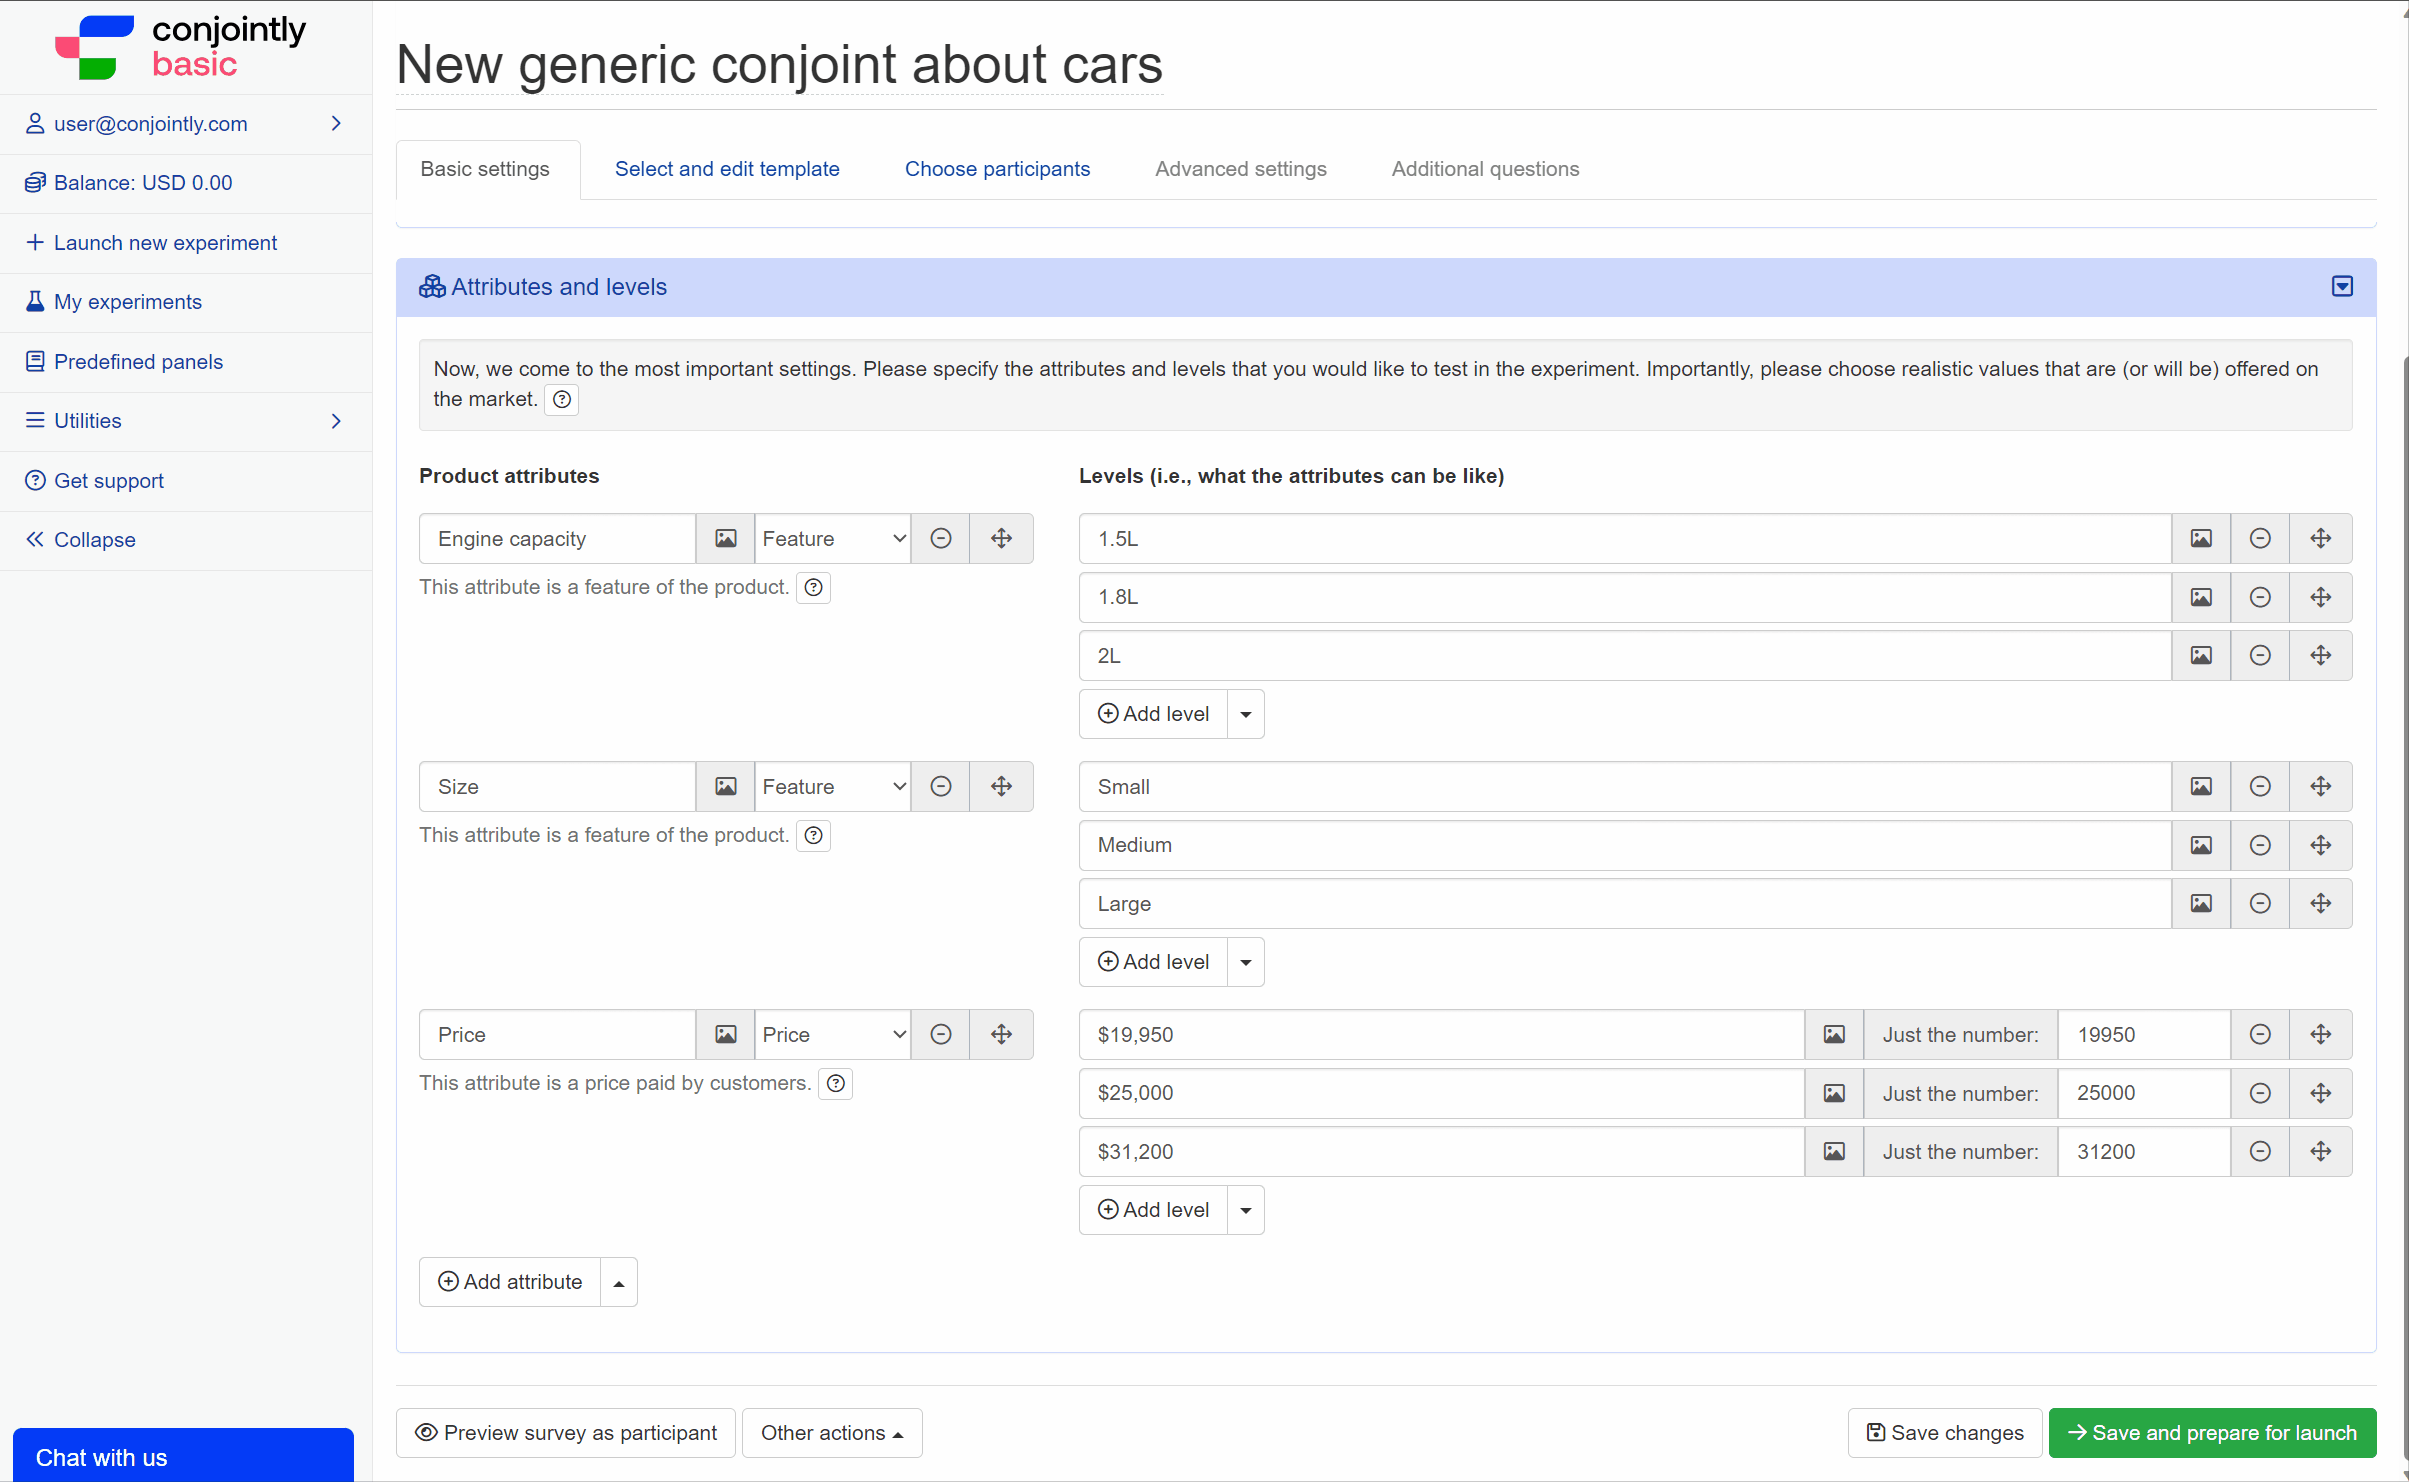
Task: Expand Add attribute options arrow
Action: click(x=619, y=1283)
